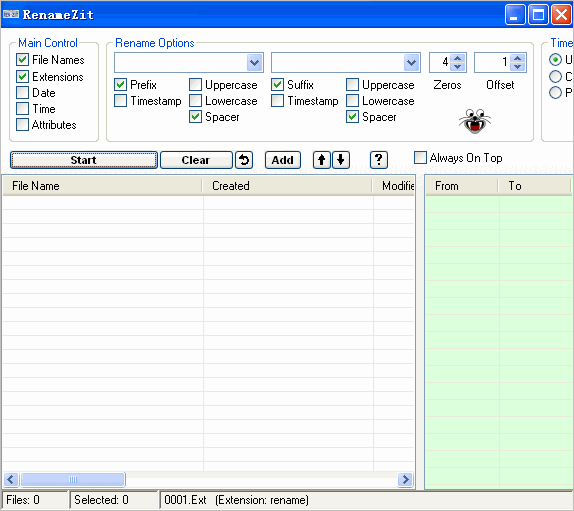Image resolution: width=574 pixels, height=511 pixels.
Task: Open the prefix text dropdown
Action: point(254,63)
